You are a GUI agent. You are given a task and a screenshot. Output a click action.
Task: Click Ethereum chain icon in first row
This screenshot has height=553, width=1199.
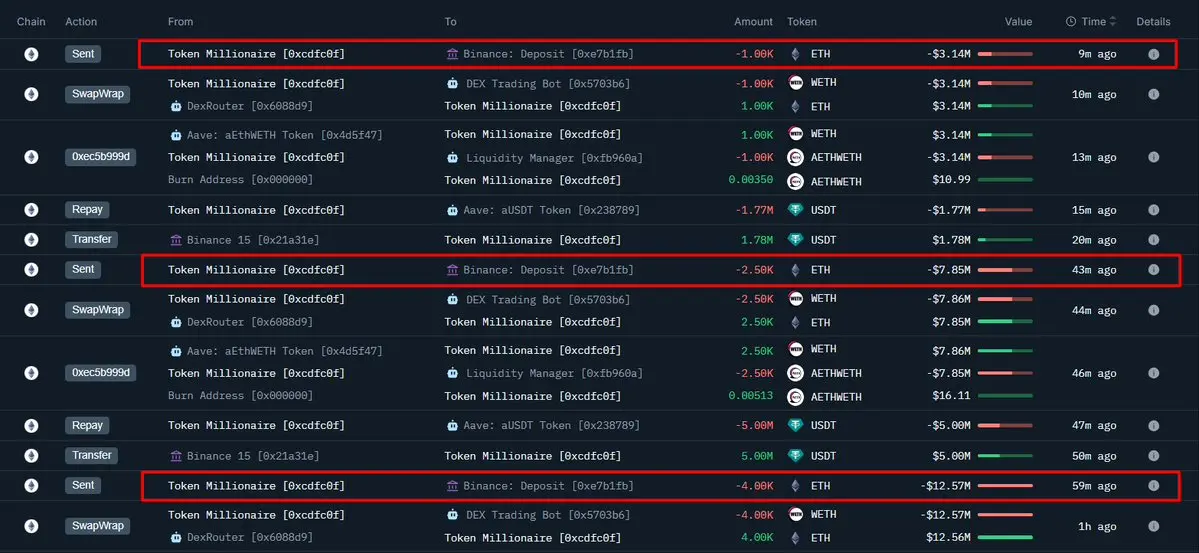click(31, 54)
